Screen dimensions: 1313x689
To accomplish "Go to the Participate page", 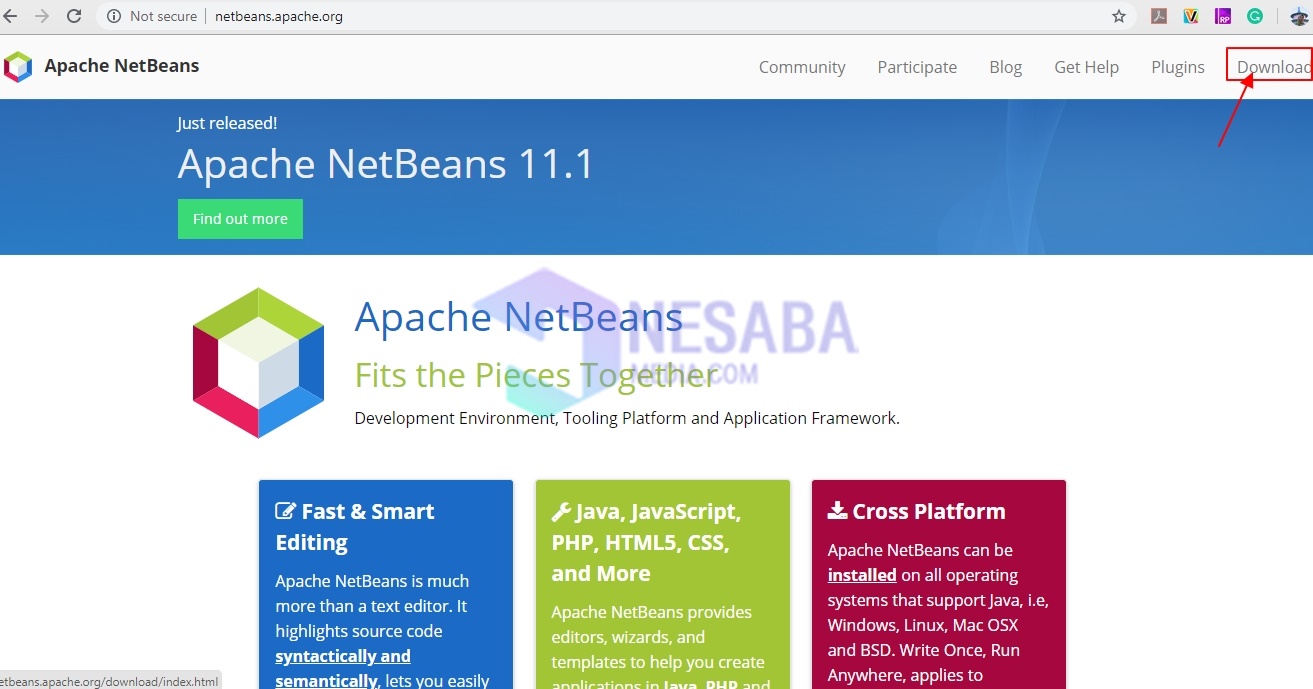I will click(916, 67).
